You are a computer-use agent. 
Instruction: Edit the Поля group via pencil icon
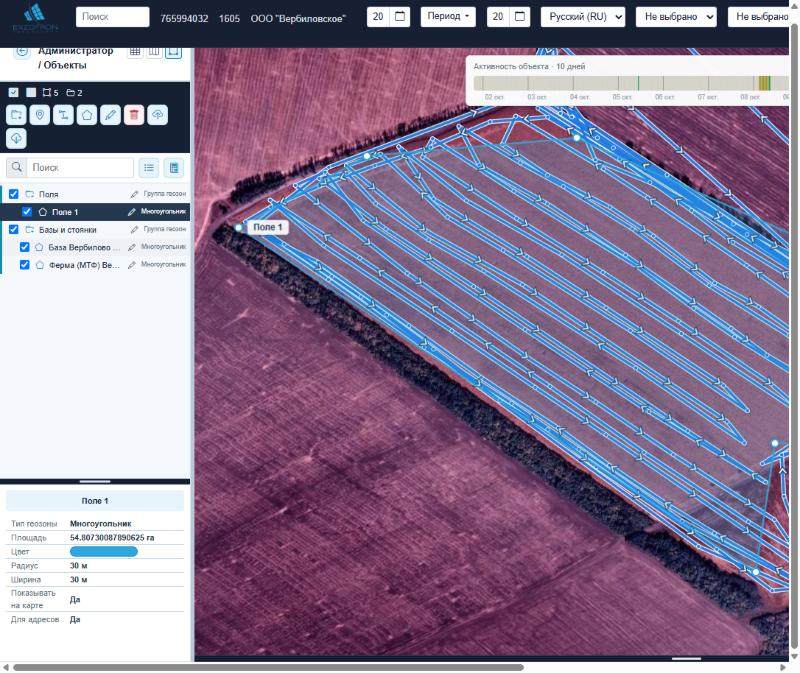(134, 194)
